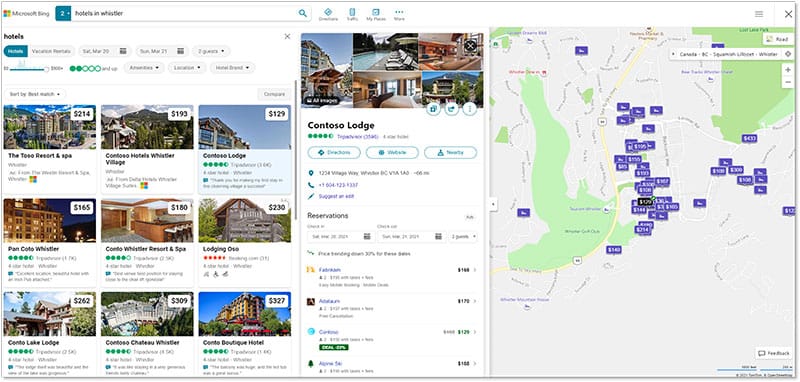
Task: Show the Traffic layer
Action: 352,14
